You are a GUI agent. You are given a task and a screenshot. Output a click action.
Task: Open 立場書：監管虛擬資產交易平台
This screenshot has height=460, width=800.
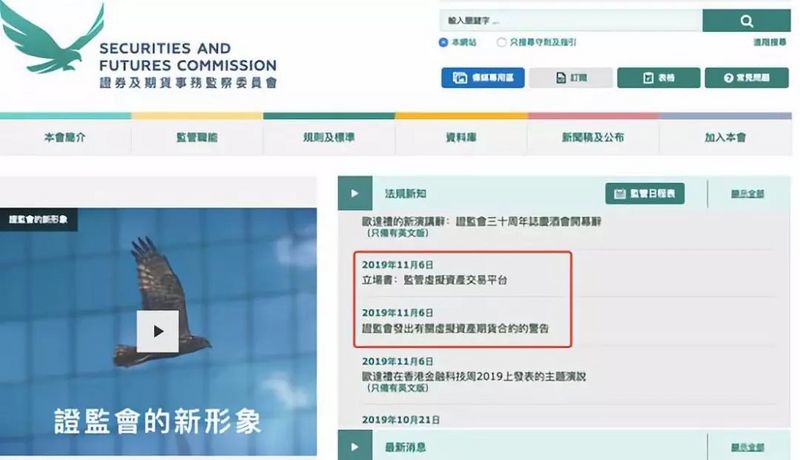(x=435, y=280)
